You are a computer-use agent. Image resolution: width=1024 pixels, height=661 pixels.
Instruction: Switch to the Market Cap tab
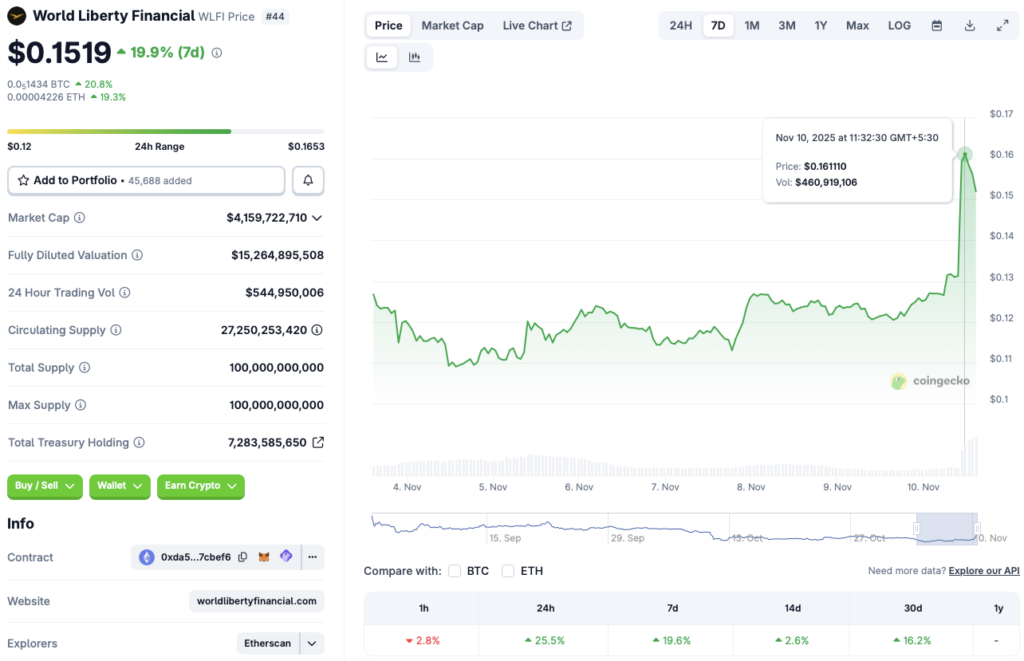tap(452, 26)
